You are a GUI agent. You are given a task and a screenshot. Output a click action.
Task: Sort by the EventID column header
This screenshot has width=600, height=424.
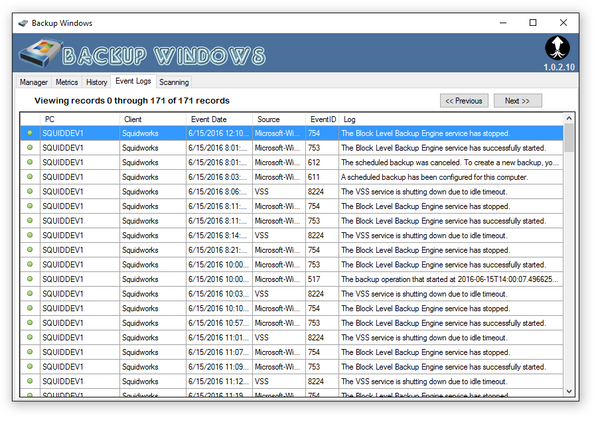coord(322,119)
